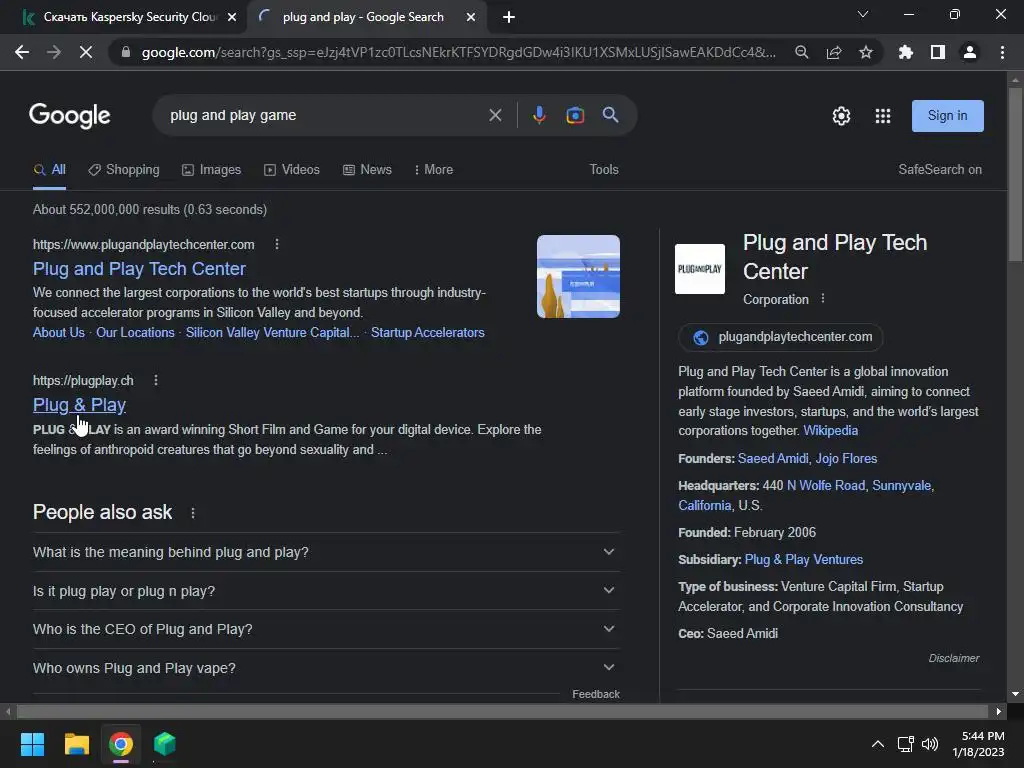Clear the search box with X
The width and height of the screenshot is (1024, 768).
point(495,115)
